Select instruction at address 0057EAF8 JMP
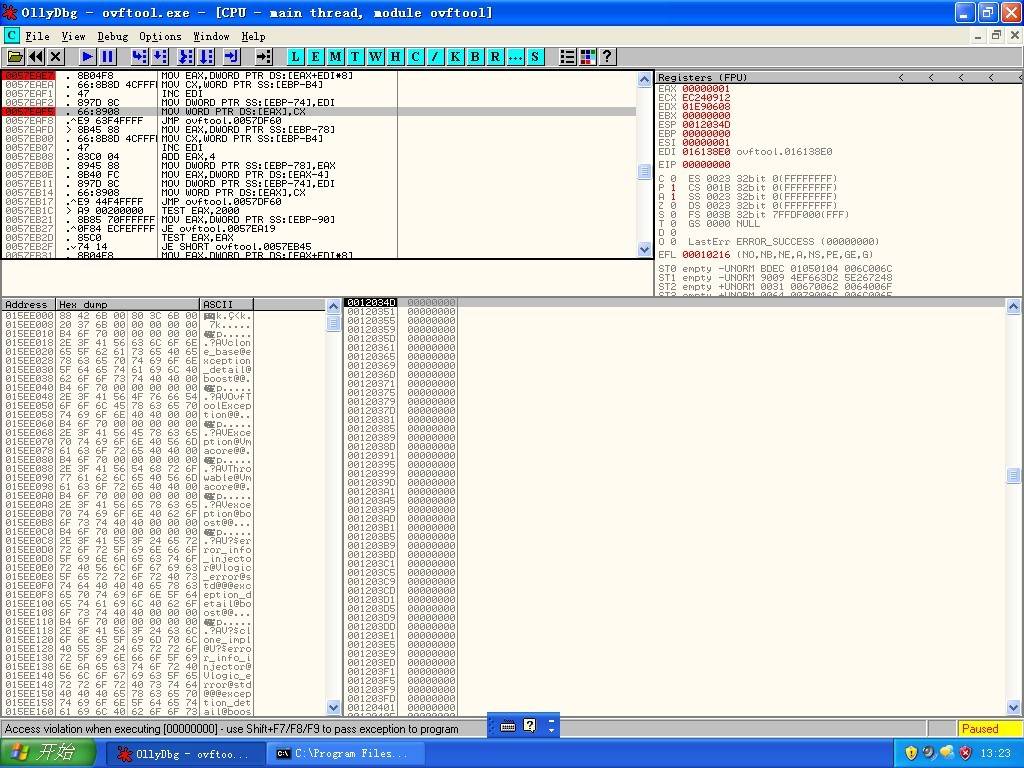 click(x=319, y=120)
